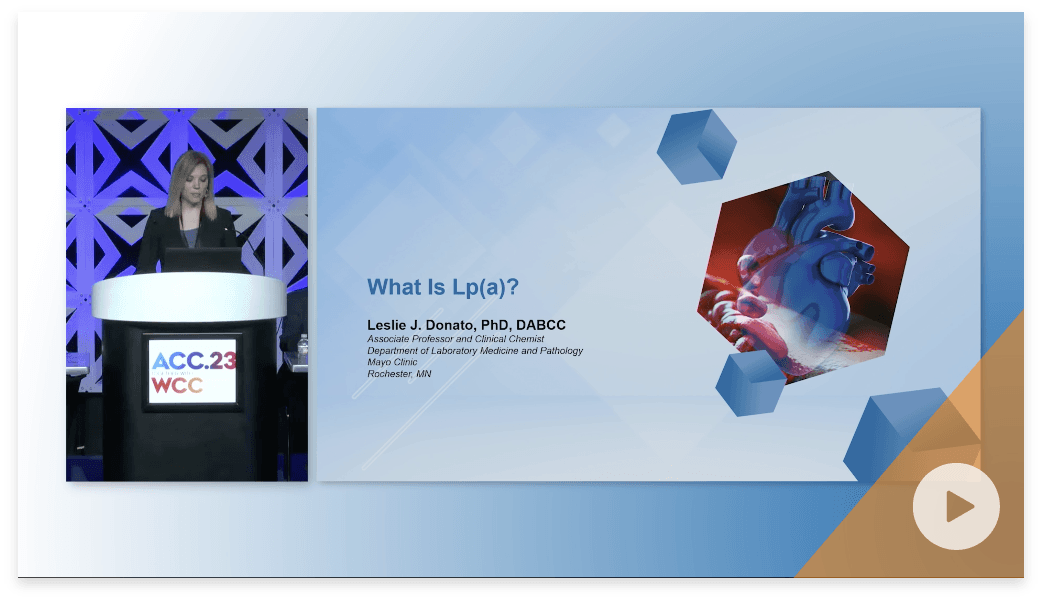Click the ACC.23 WCC logo on the podium

point(192,369)
